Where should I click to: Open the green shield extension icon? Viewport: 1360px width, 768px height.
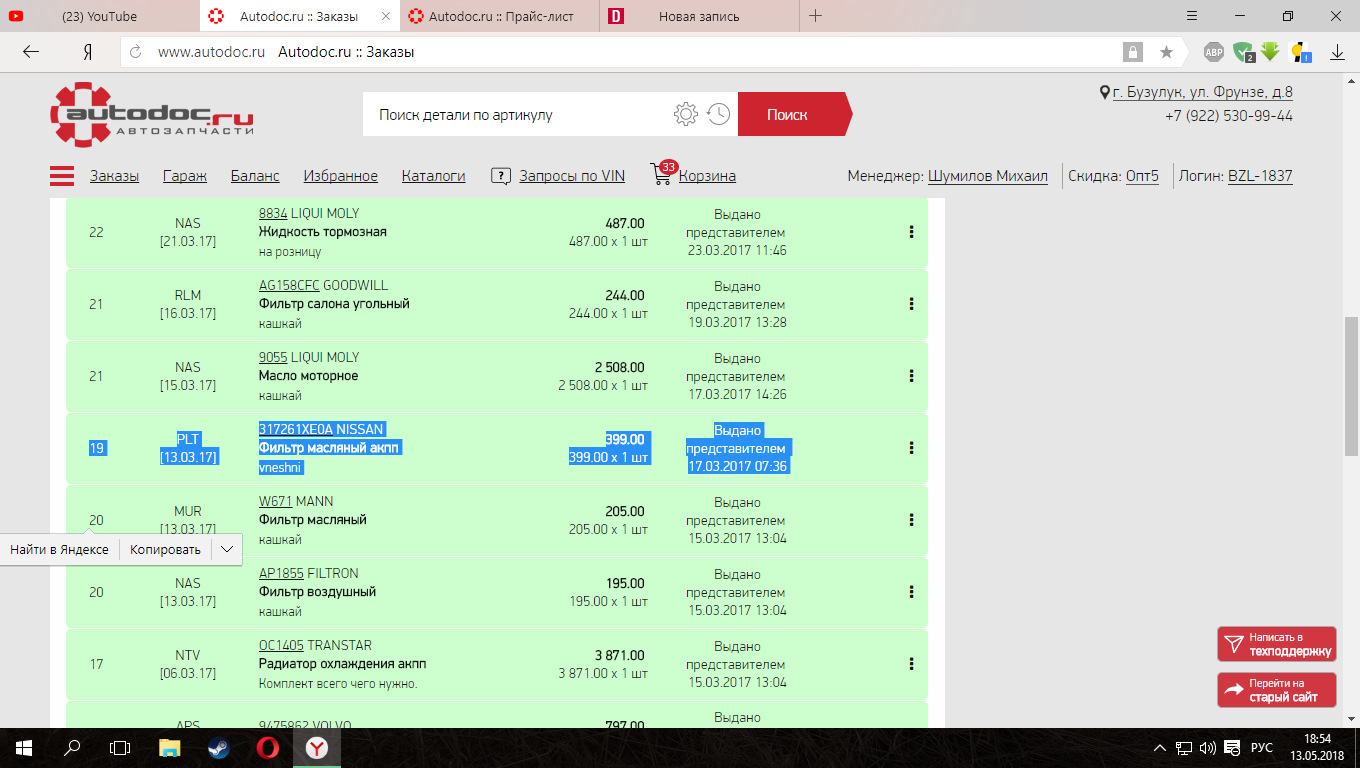pos(1242,52)
